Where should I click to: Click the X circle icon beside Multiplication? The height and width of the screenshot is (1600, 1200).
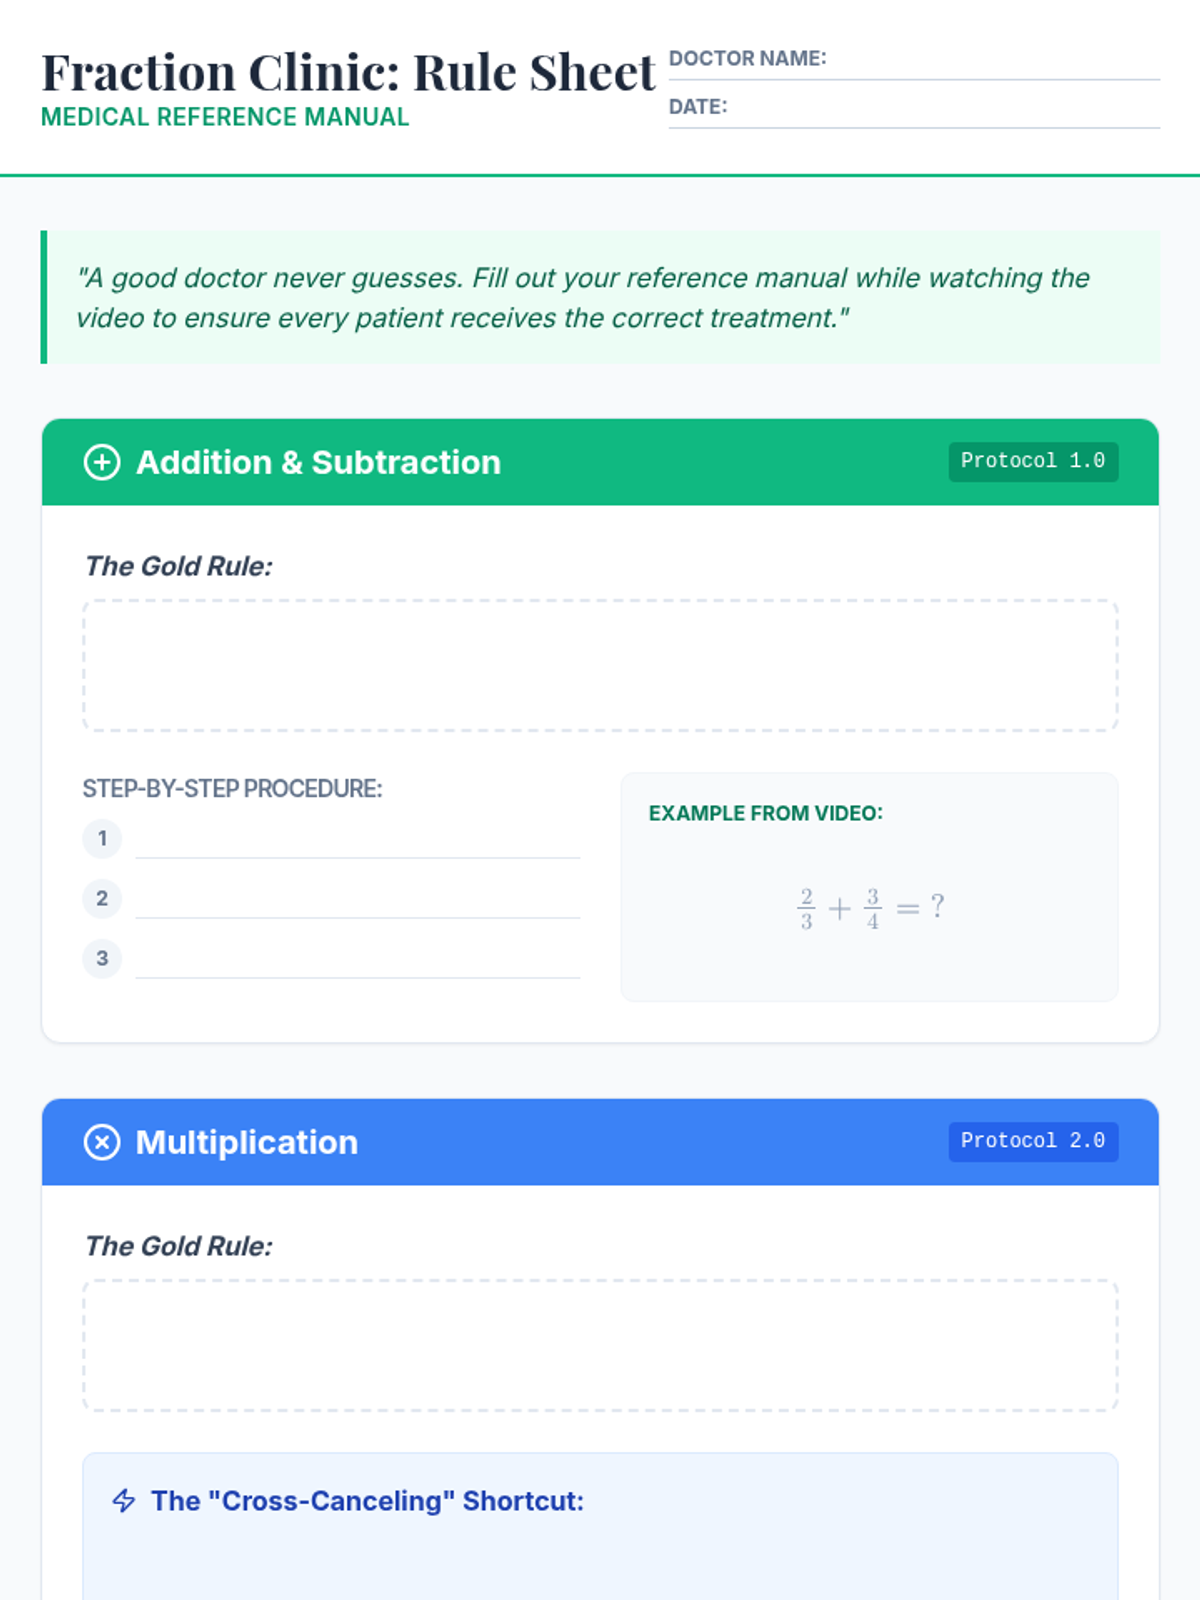point(102,1142)
